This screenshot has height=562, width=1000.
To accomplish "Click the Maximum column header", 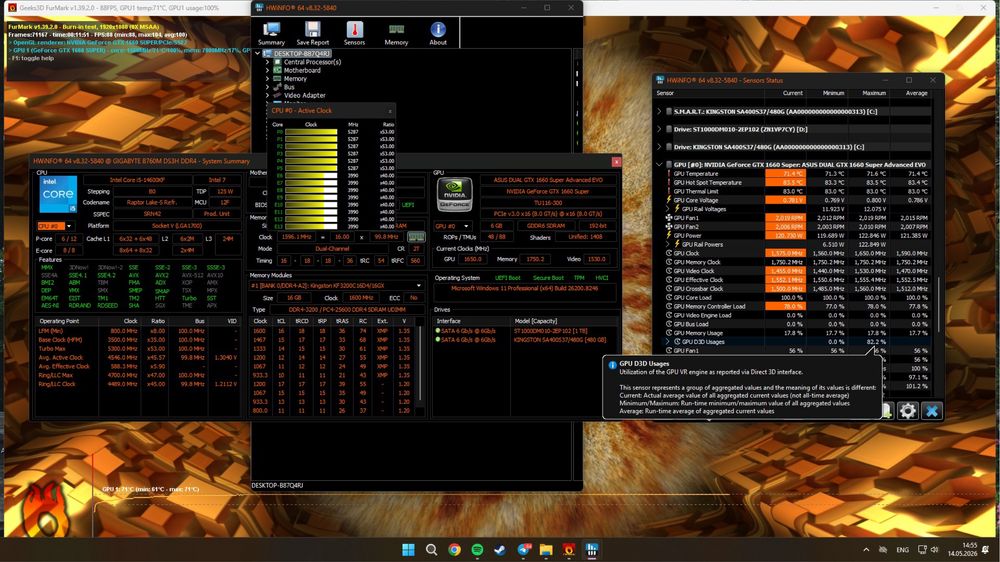I will tap(874, 93).
